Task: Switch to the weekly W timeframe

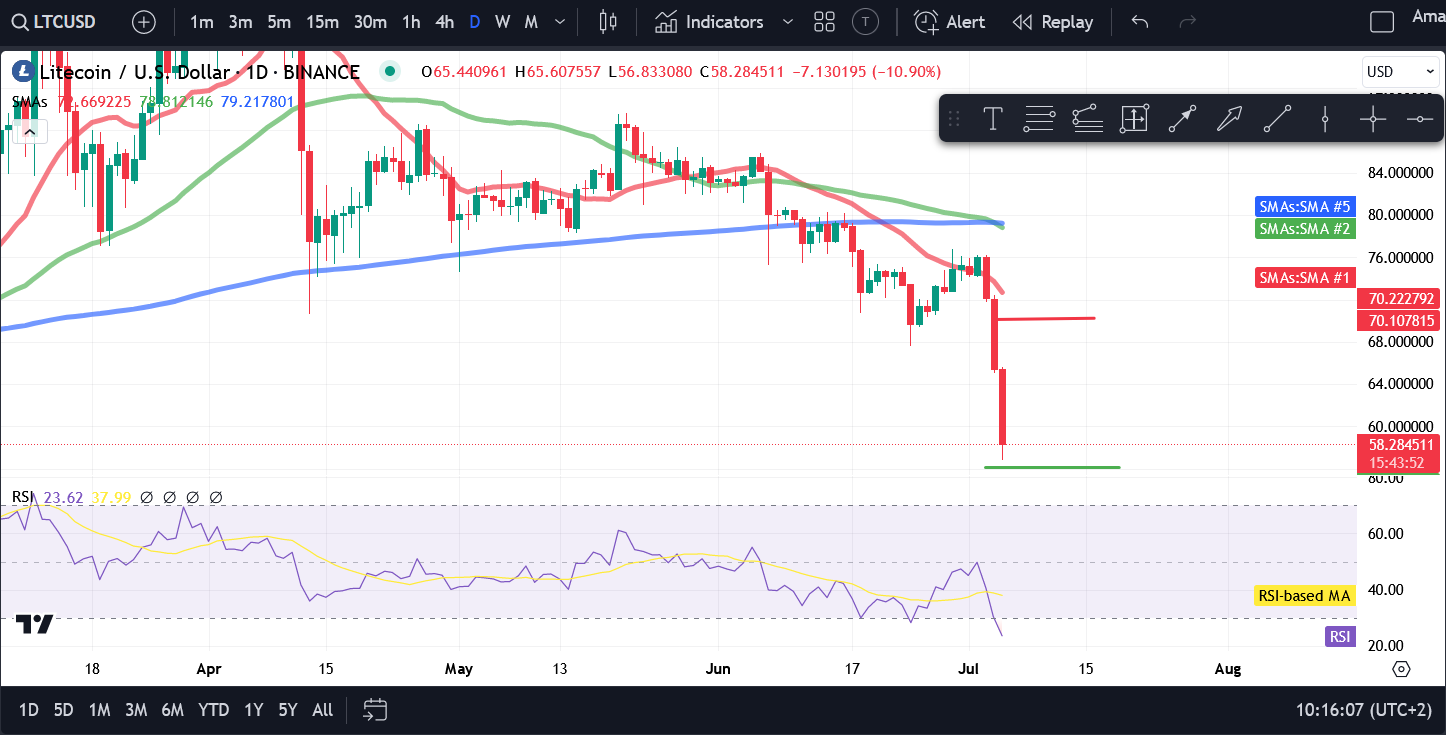Action: [x=502, y=21]
